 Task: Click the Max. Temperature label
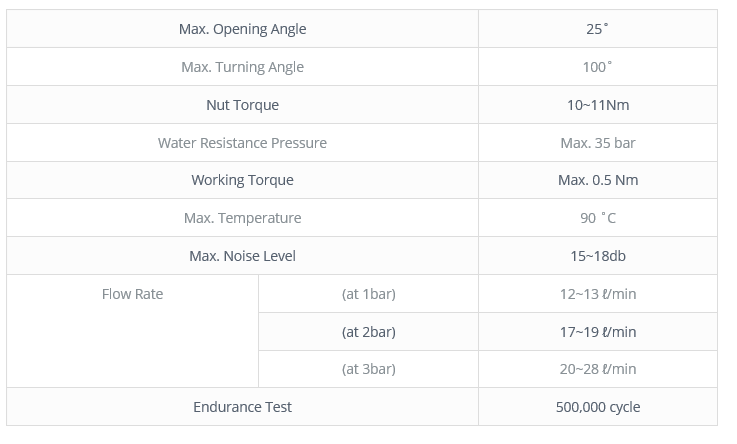(243, 218)
